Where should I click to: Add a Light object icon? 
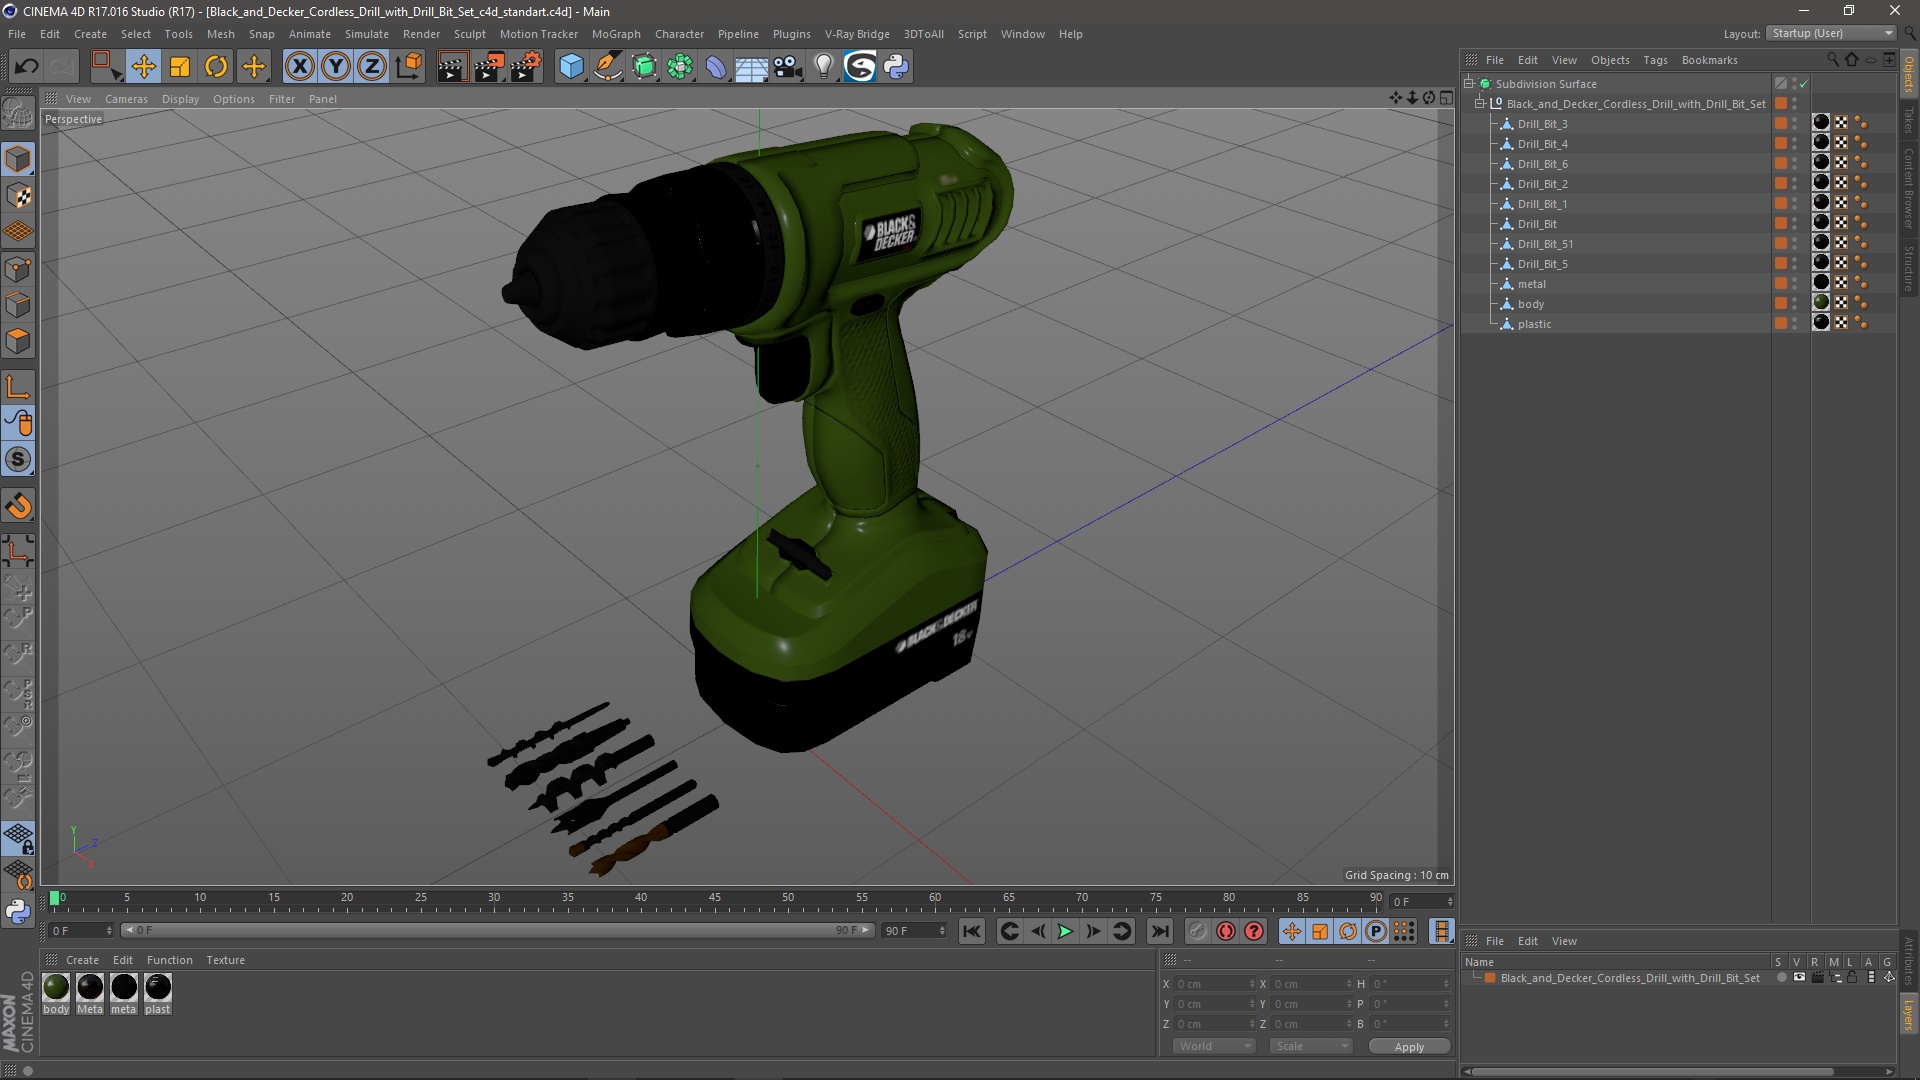(x=824, y=67)
